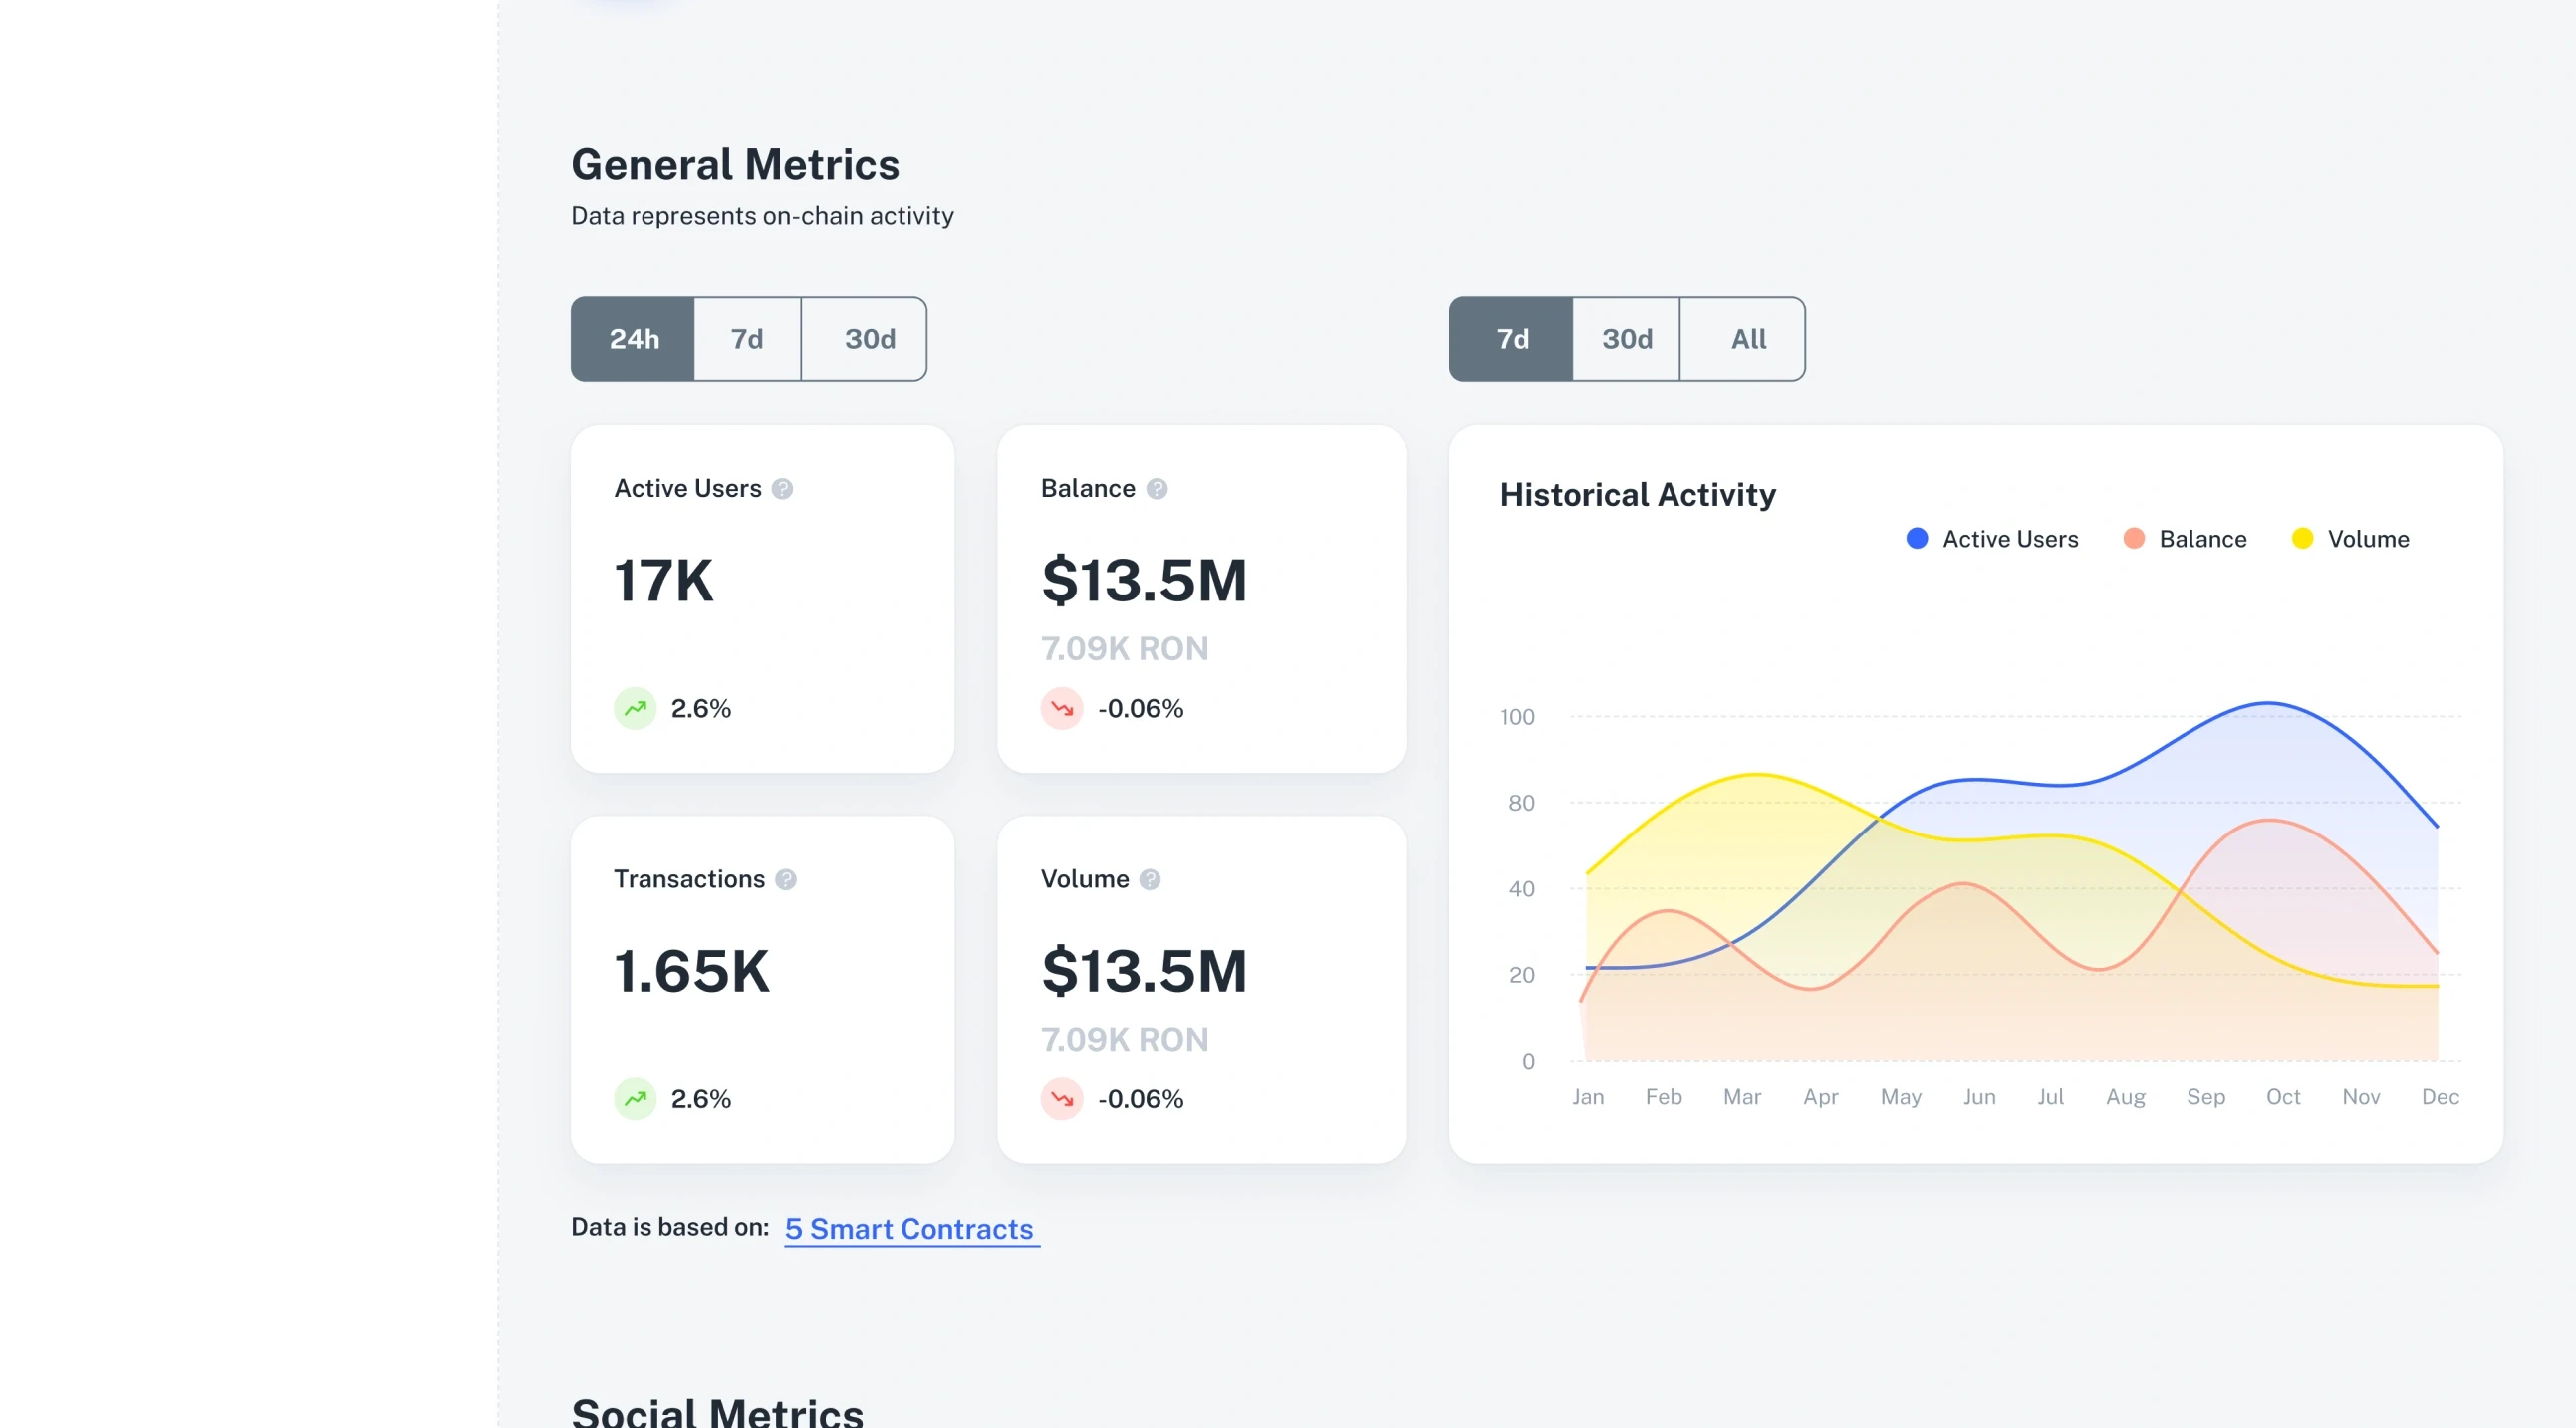Click the 1.65K transactions value
Viewport: 2576px width, 1428px height.
pyautogui.click(x=692, y=972)
